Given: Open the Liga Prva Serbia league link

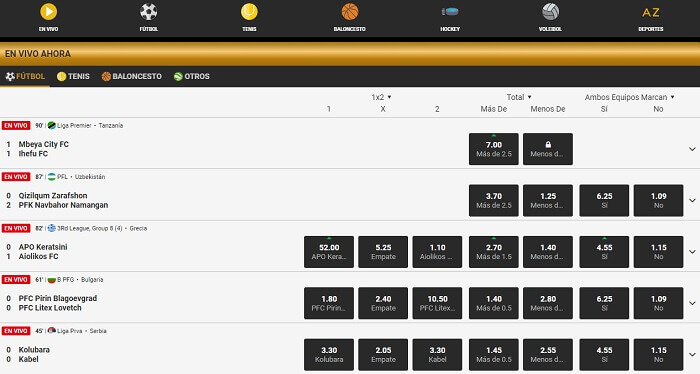Looking at the screenshot, I should pyautogui.click(x=82, y=331).
